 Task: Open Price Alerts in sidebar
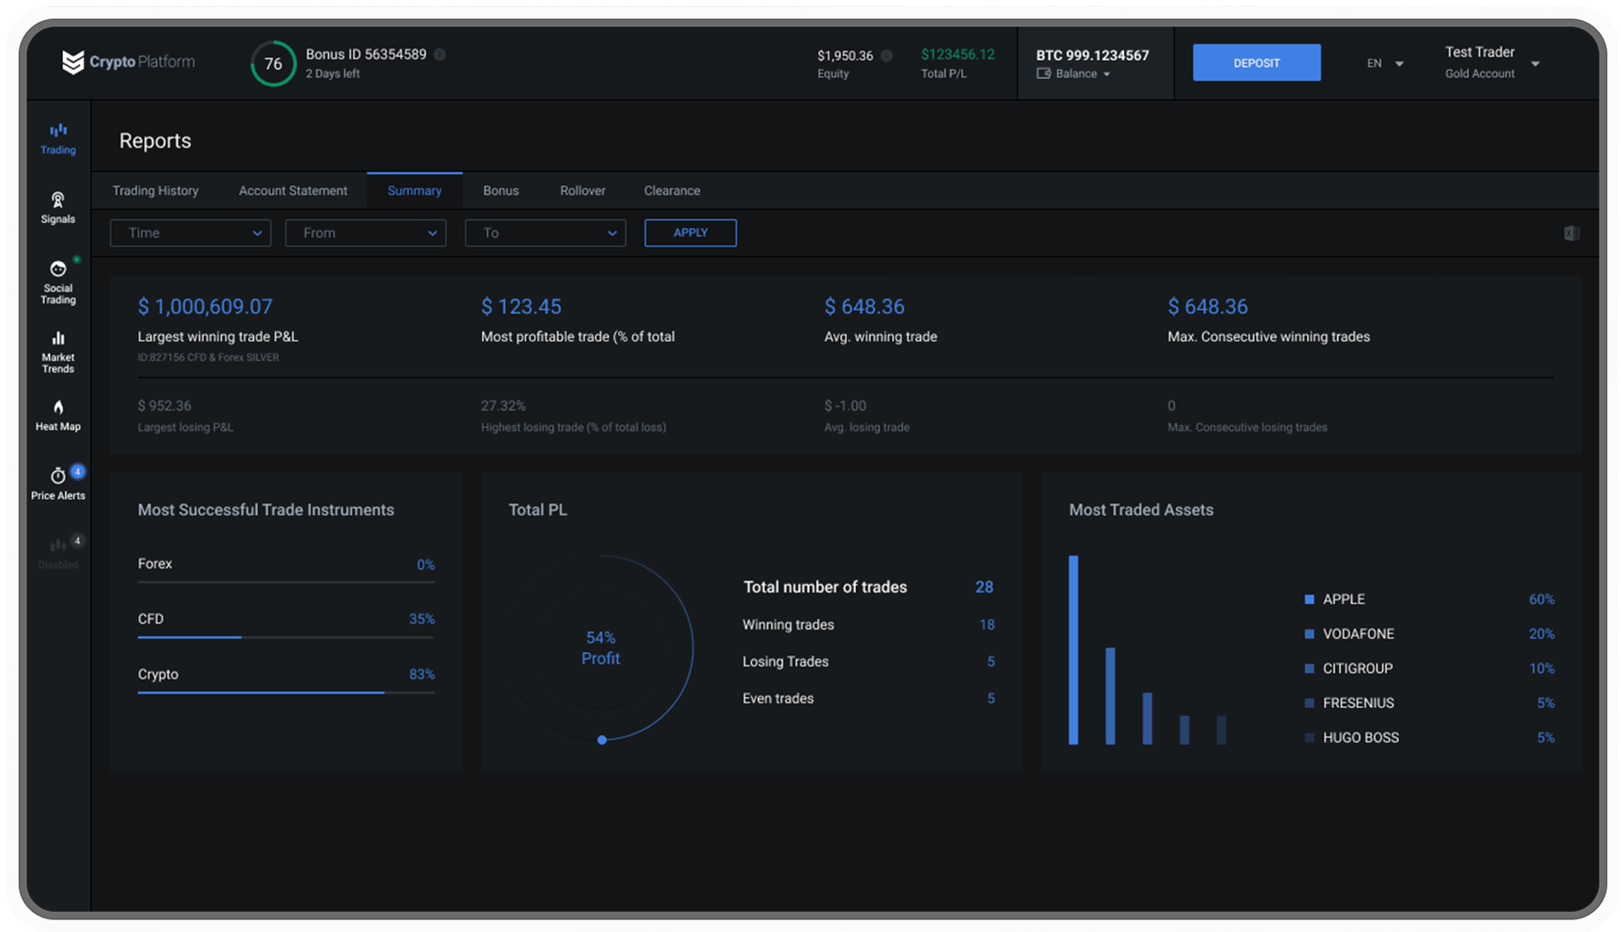click(x=58, y=484)
